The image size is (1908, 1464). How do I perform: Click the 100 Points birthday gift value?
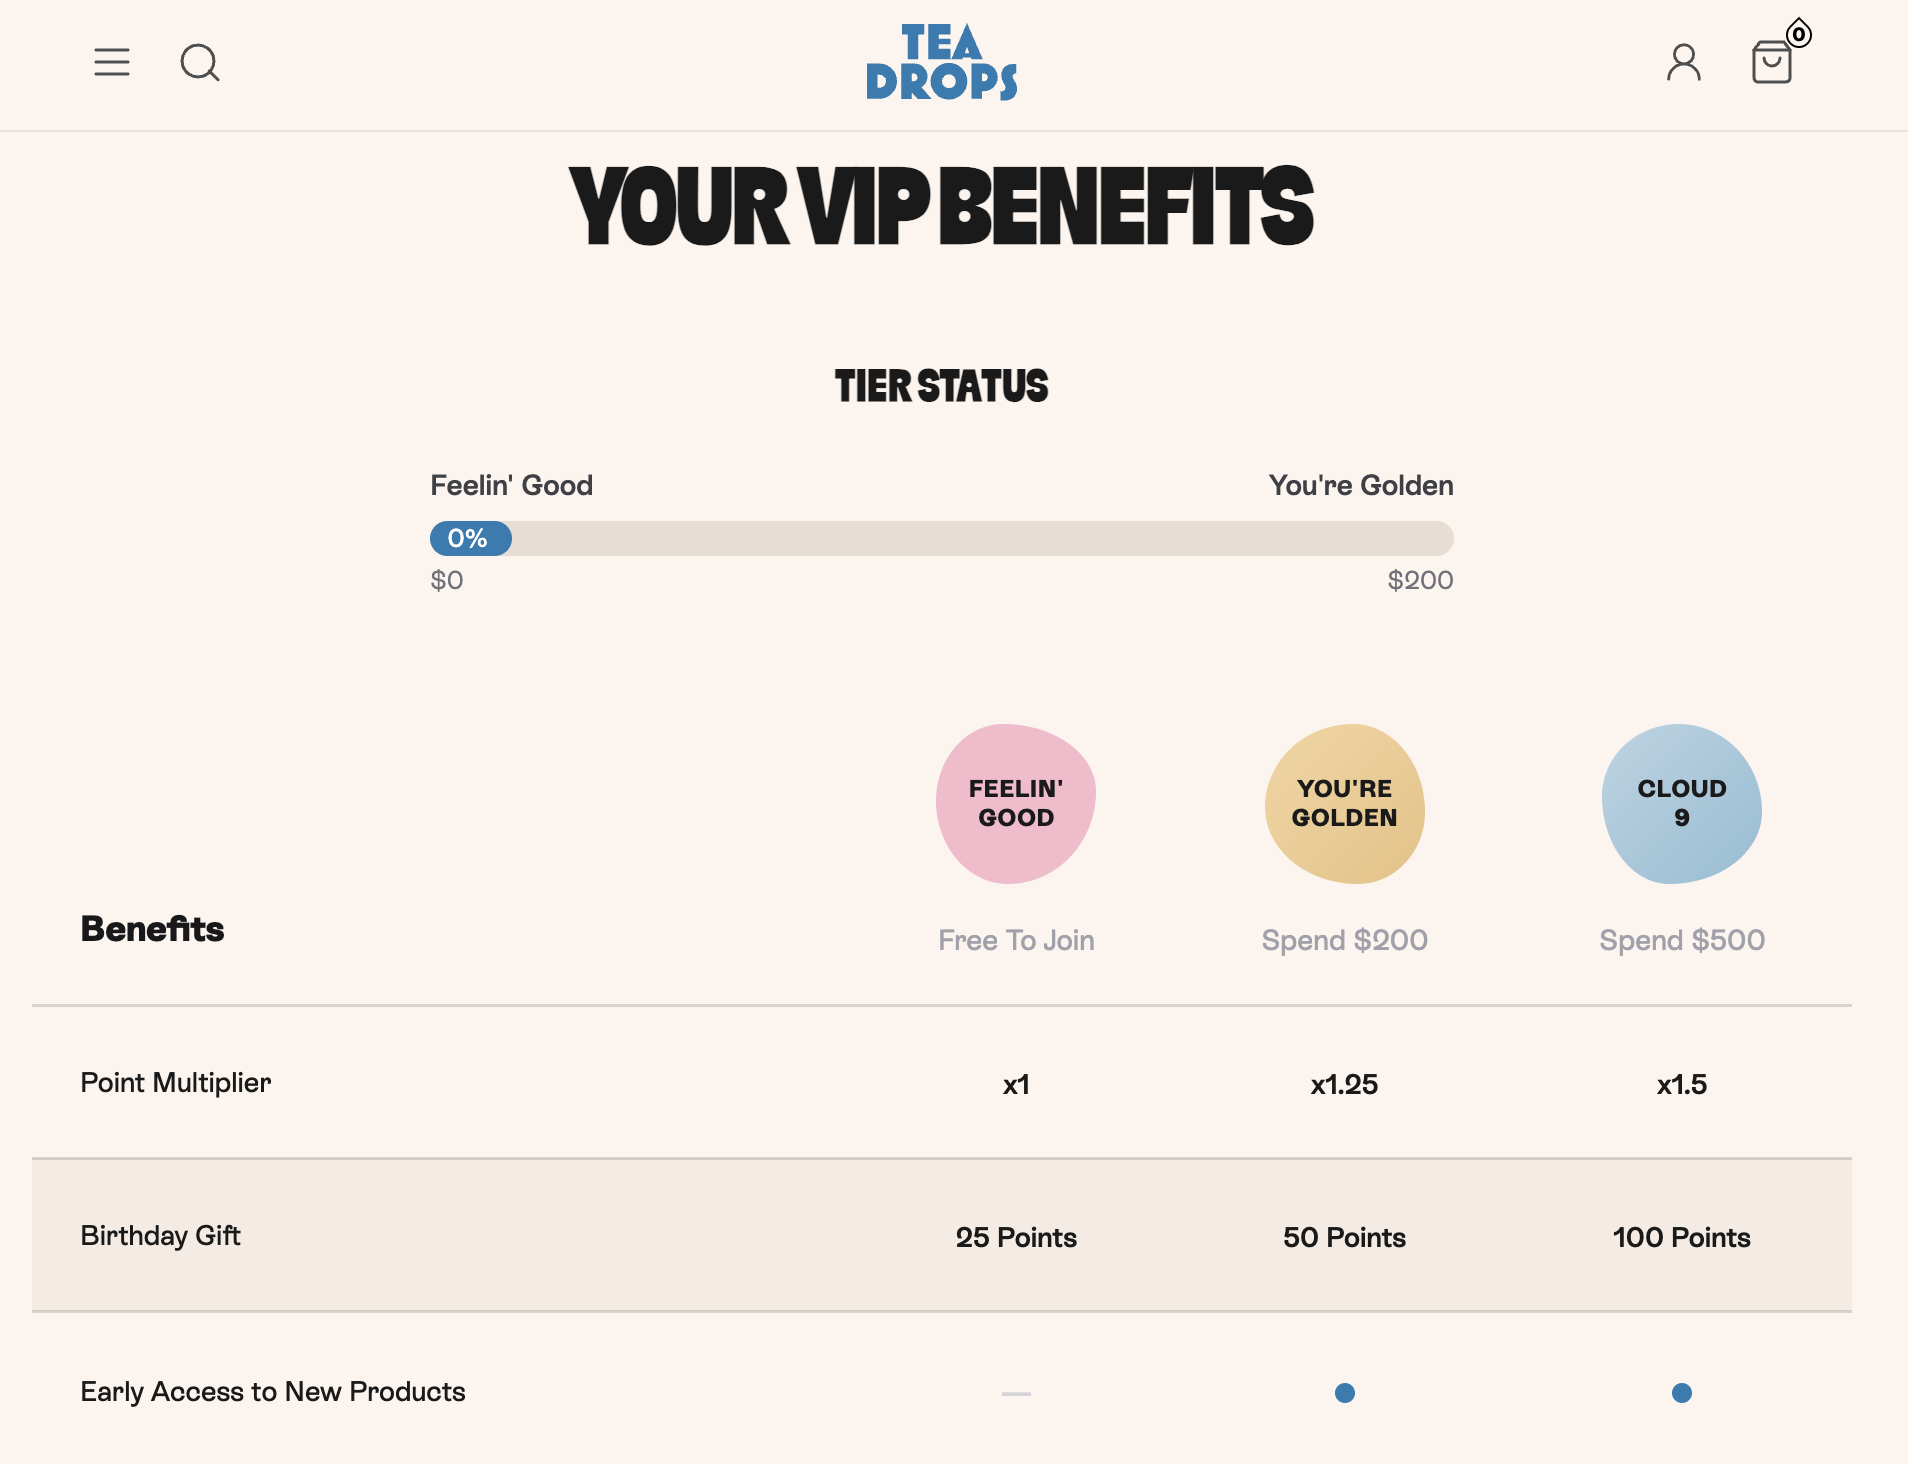[1682, 1237]
